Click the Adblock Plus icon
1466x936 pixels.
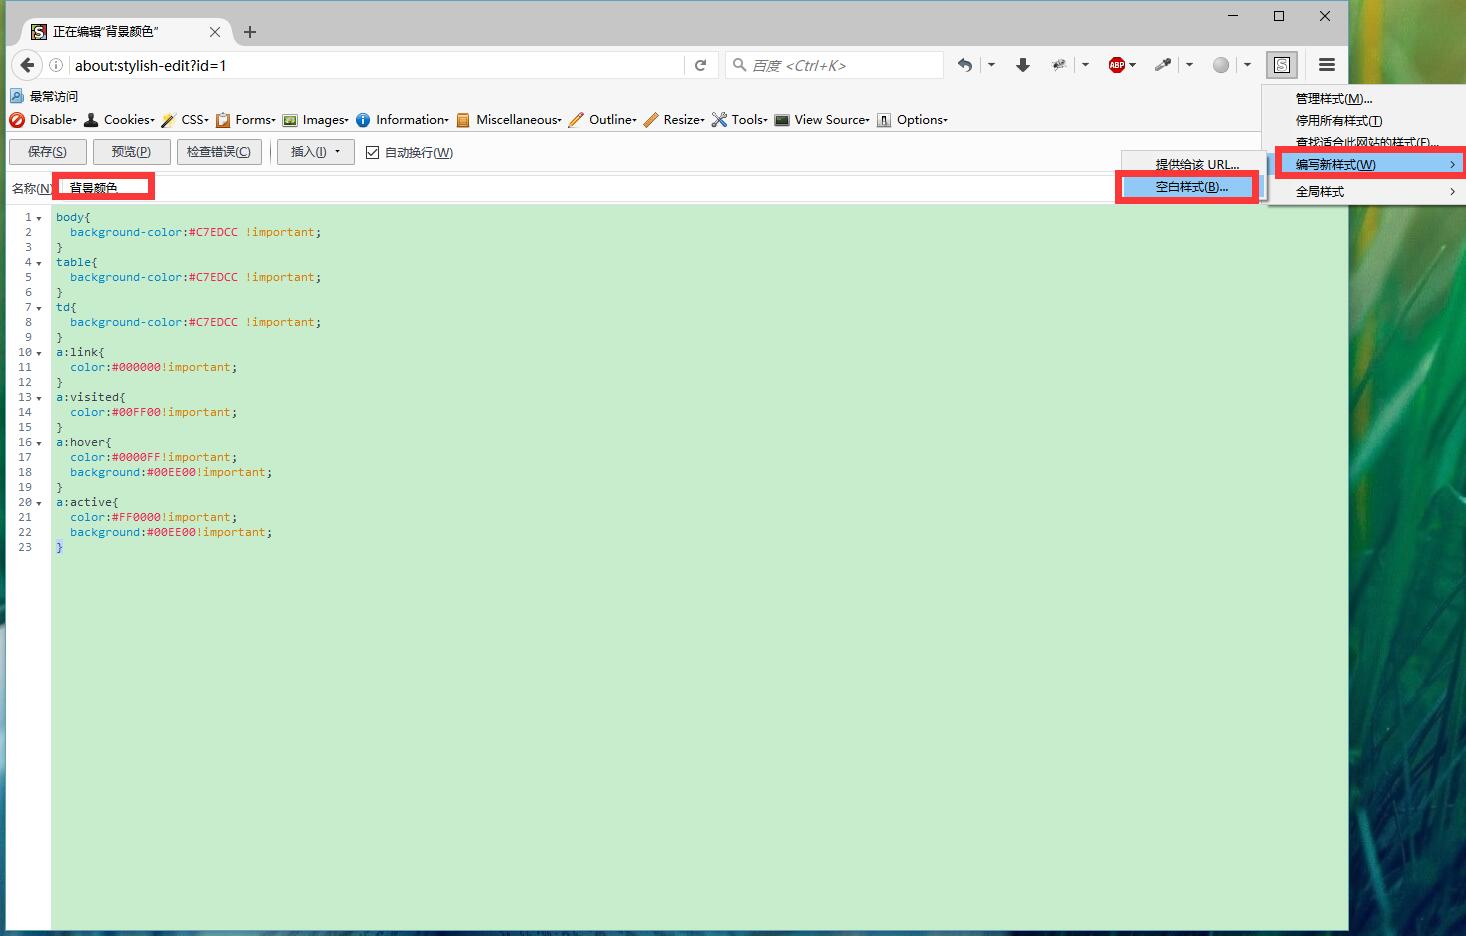[x=1117, y=65]
